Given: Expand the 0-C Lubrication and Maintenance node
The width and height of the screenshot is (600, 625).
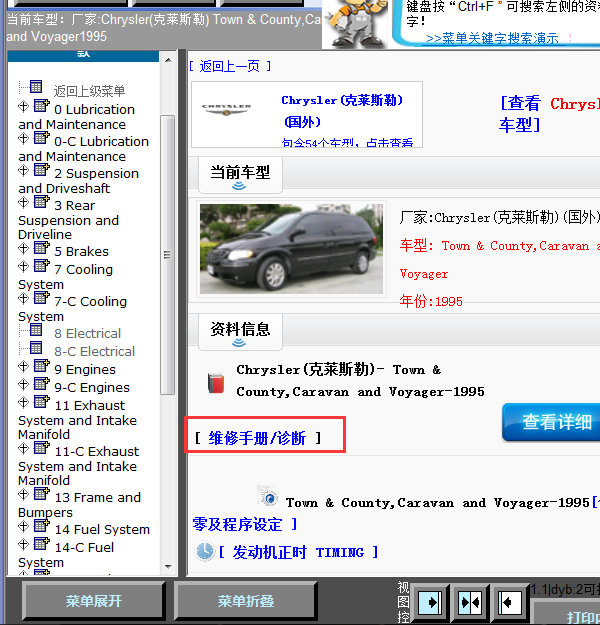Looking at the screenshot, I should click(23, 138).
